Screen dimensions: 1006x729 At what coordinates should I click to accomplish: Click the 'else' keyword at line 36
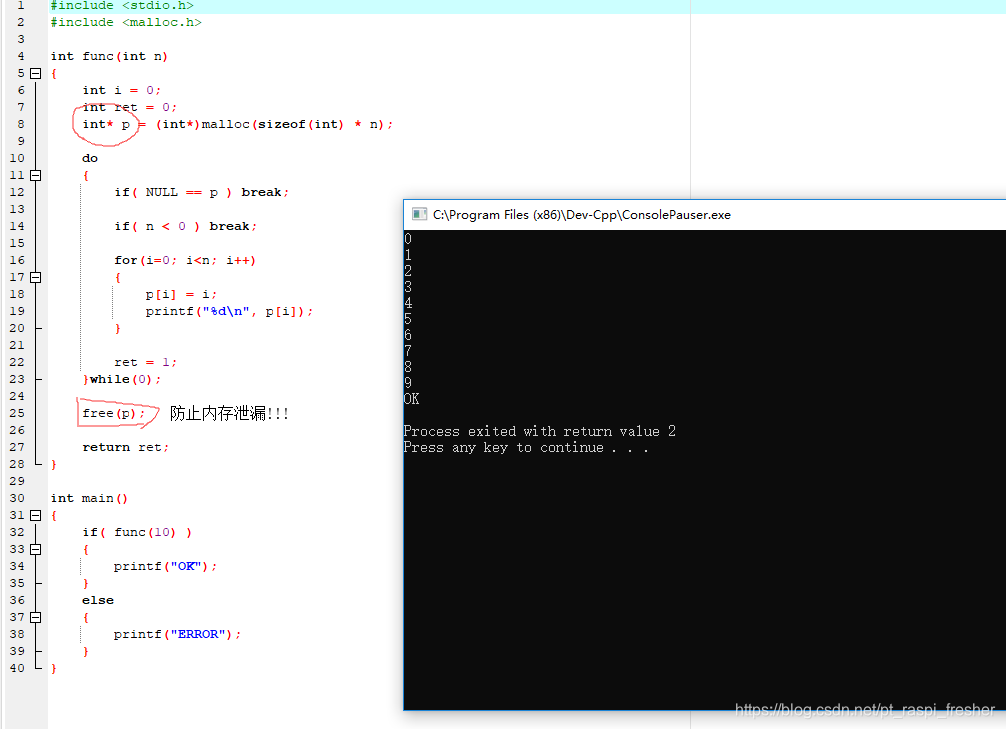click(x=98, y=601)
